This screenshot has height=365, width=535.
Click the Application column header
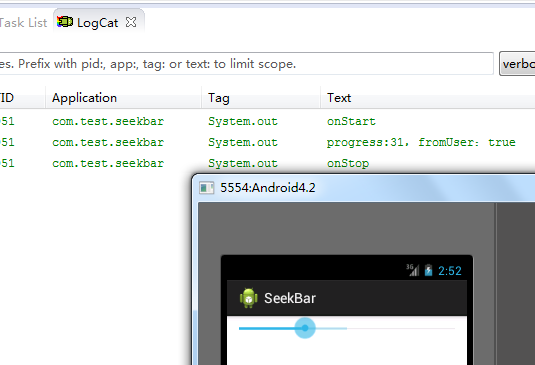(84, 98)
